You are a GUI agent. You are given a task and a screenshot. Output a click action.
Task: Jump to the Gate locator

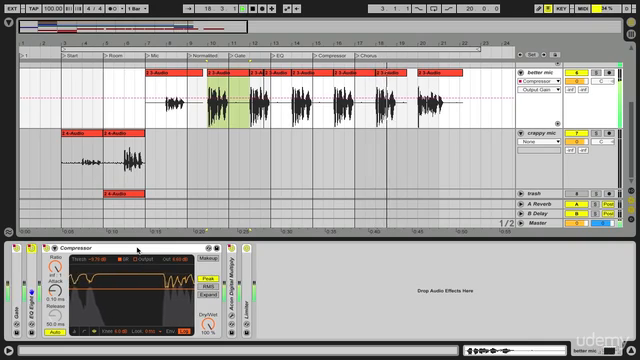pos(238,56)
